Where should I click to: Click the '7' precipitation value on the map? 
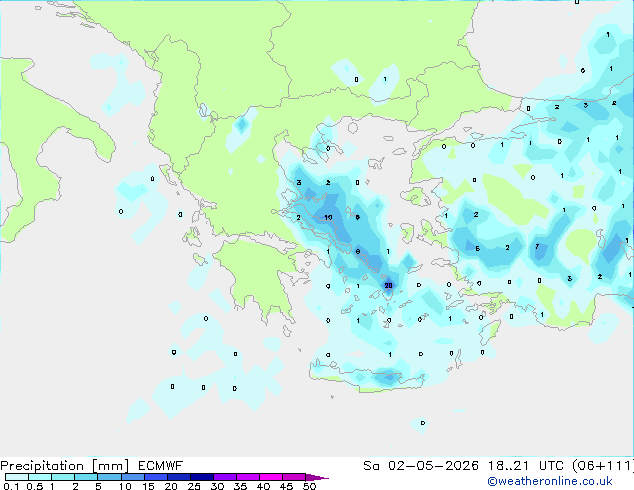coord(537,246)
